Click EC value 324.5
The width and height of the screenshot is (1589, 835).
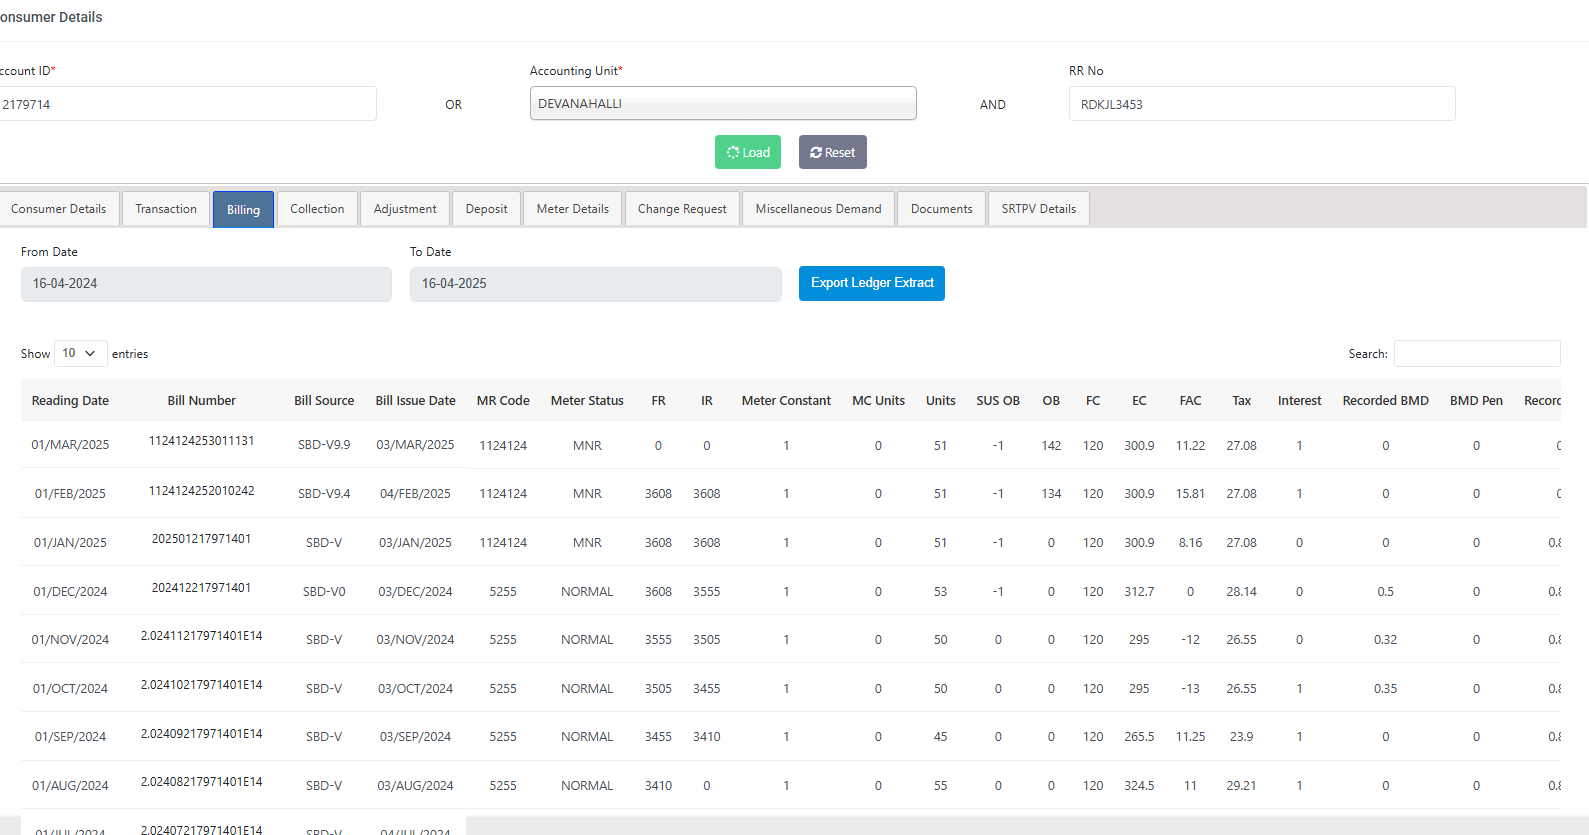1139,786
